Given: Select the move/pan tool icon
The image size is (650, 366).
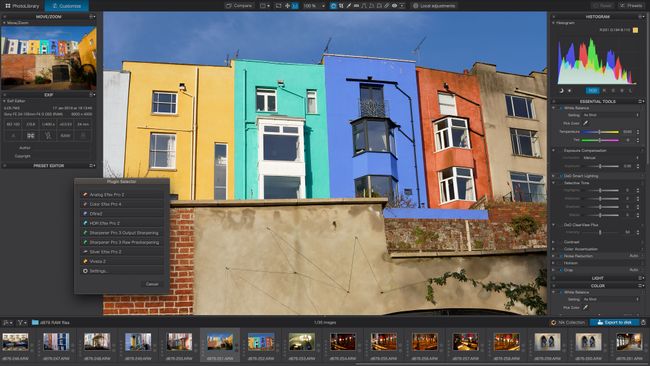Looking at the screenshot, I should tap(287, 6).
